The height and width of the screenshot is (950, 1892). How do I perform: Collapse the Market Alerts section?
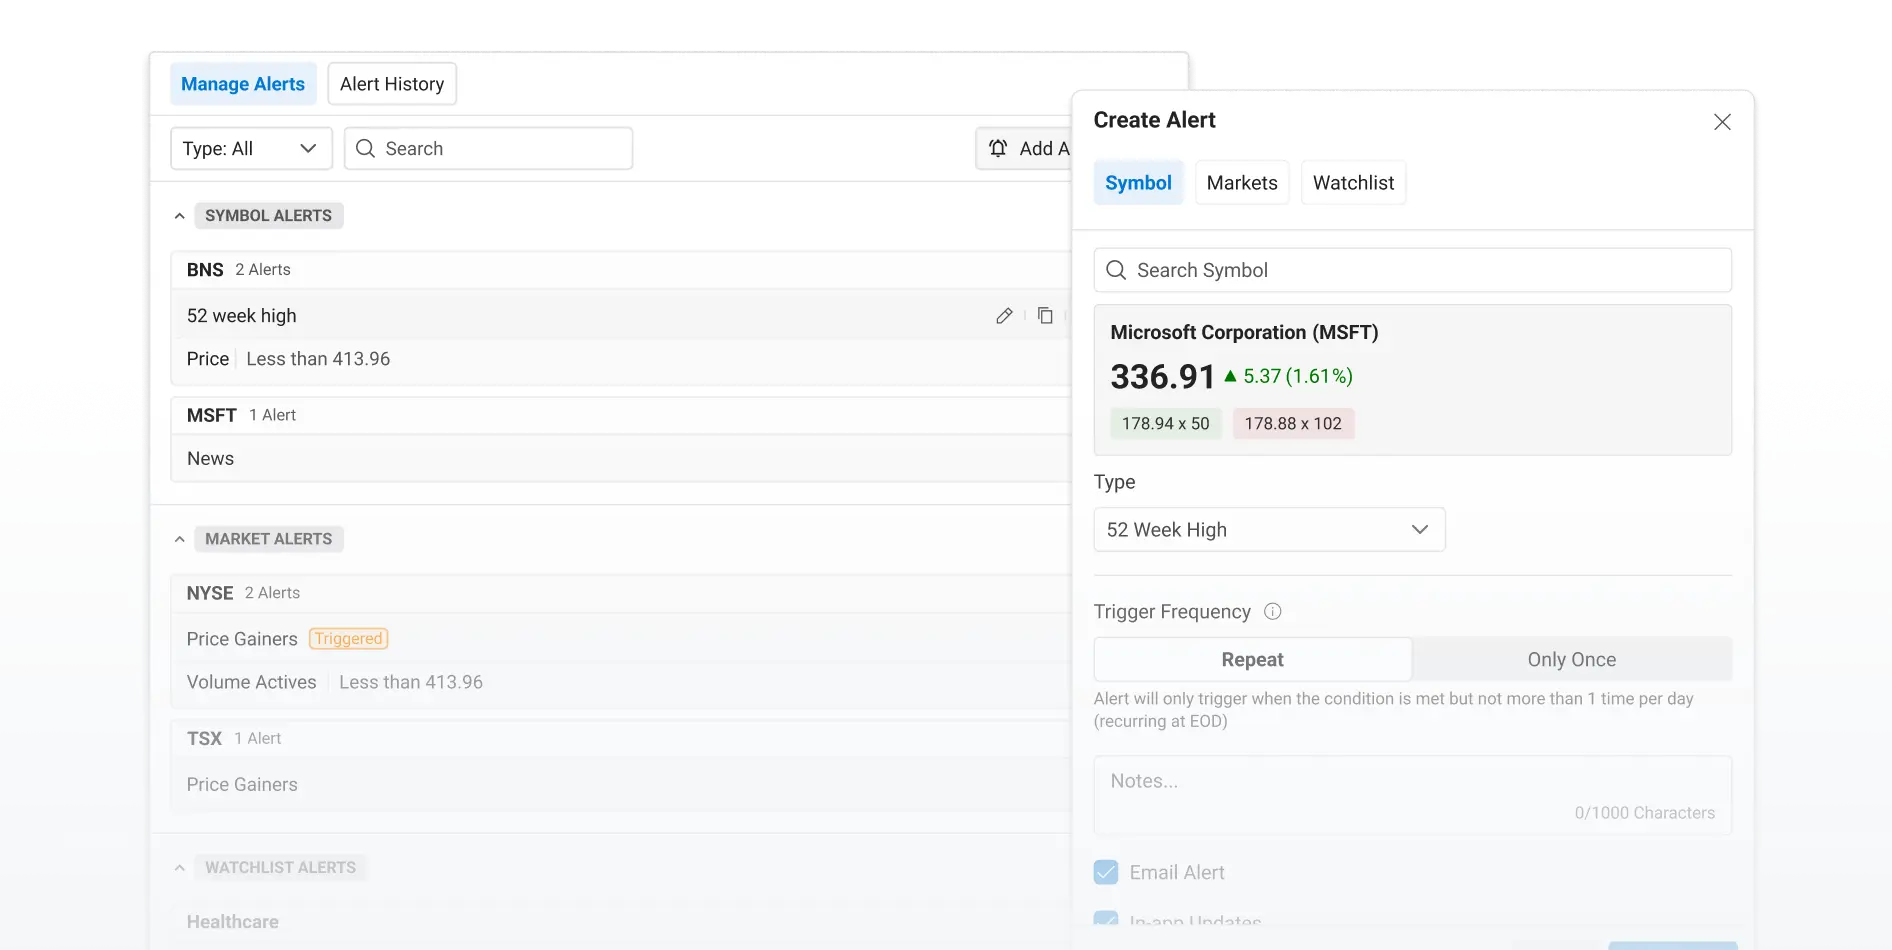tap(180, 539)
